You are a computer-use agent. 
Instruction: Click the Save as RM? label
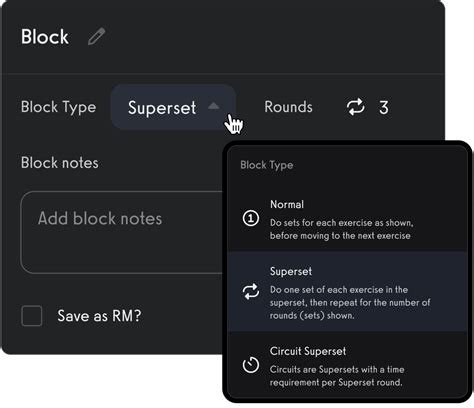99,316
